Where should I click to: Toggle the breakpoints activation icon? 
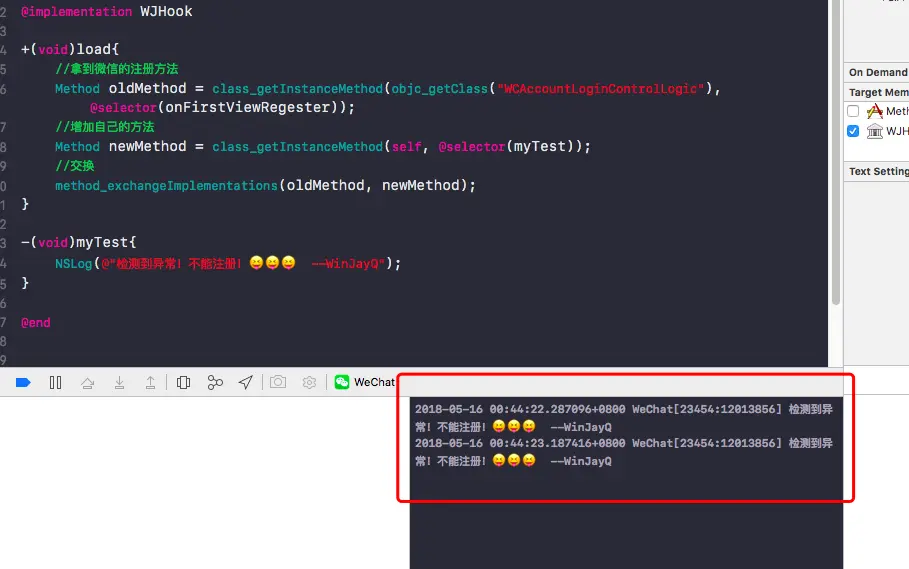23,382
